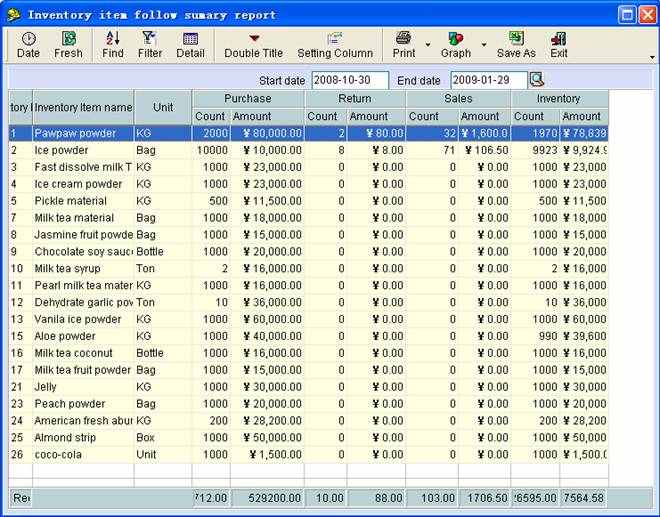Open the Find tool icon

[112, 38]
